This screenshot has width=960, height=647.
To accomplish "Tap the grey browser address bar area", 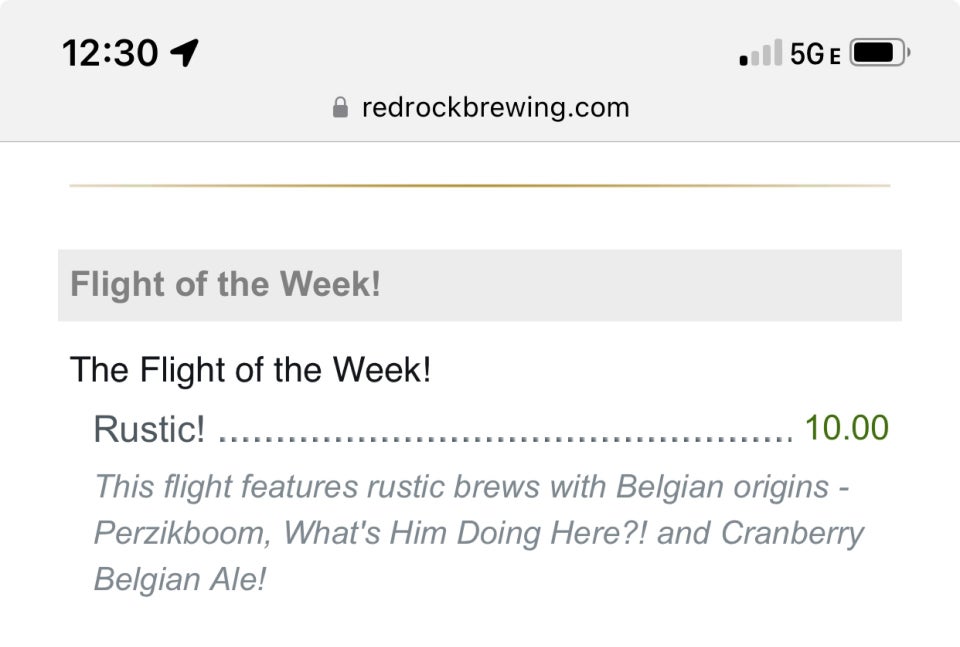I will (x=480, y=108).
